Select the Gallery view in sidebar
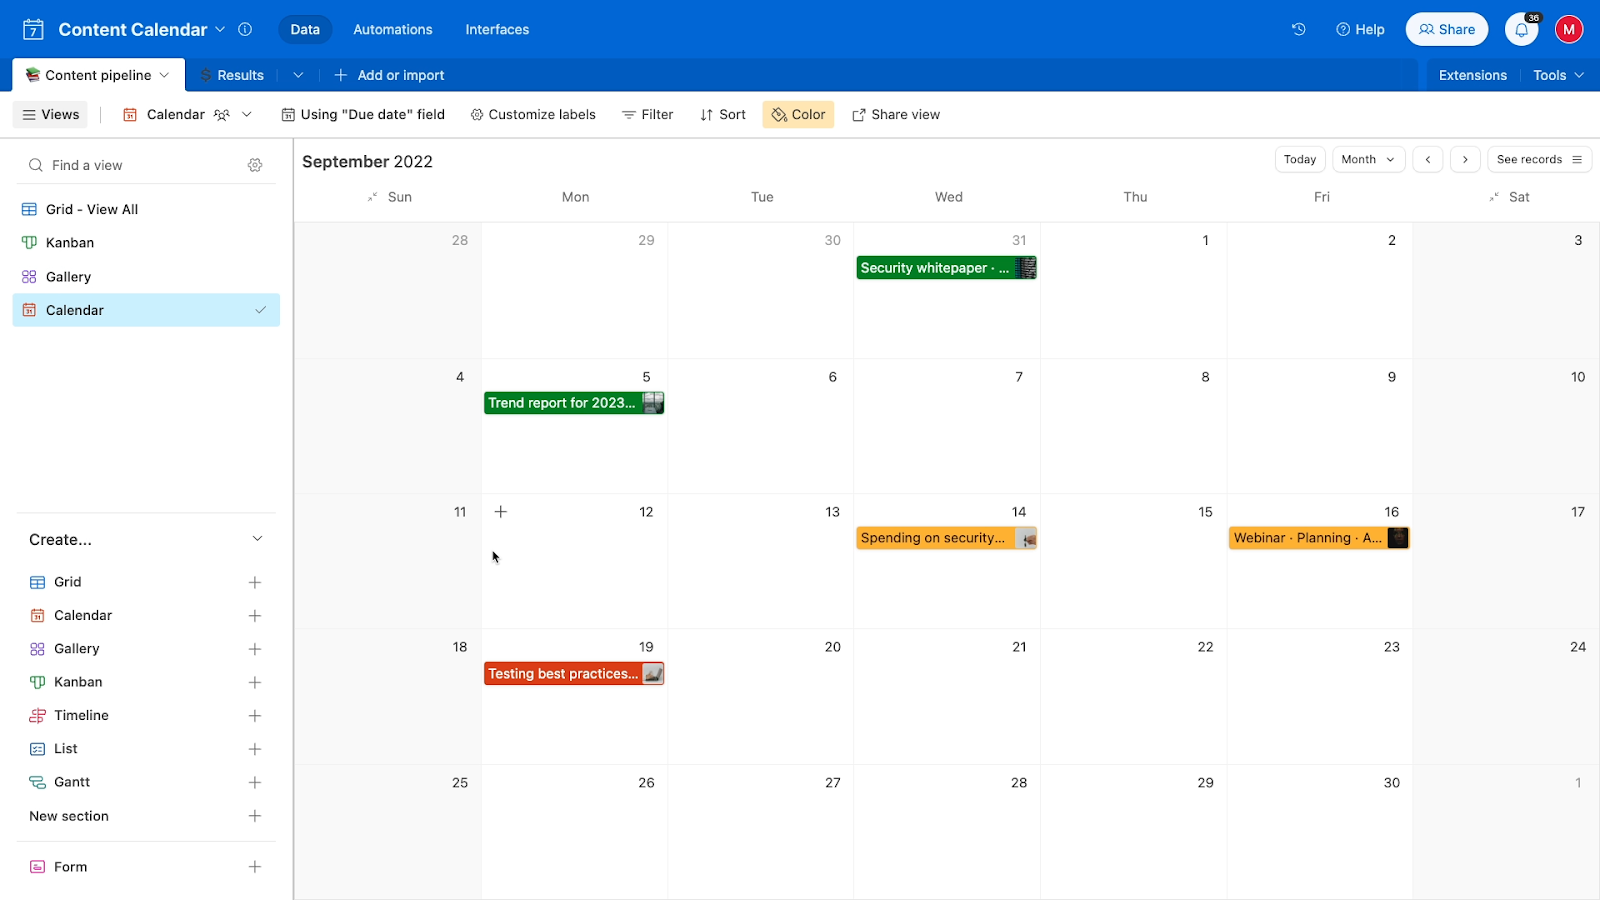The height and width of the screenshot is (900, 1600). pyautogui.click(x=146, y=277)
